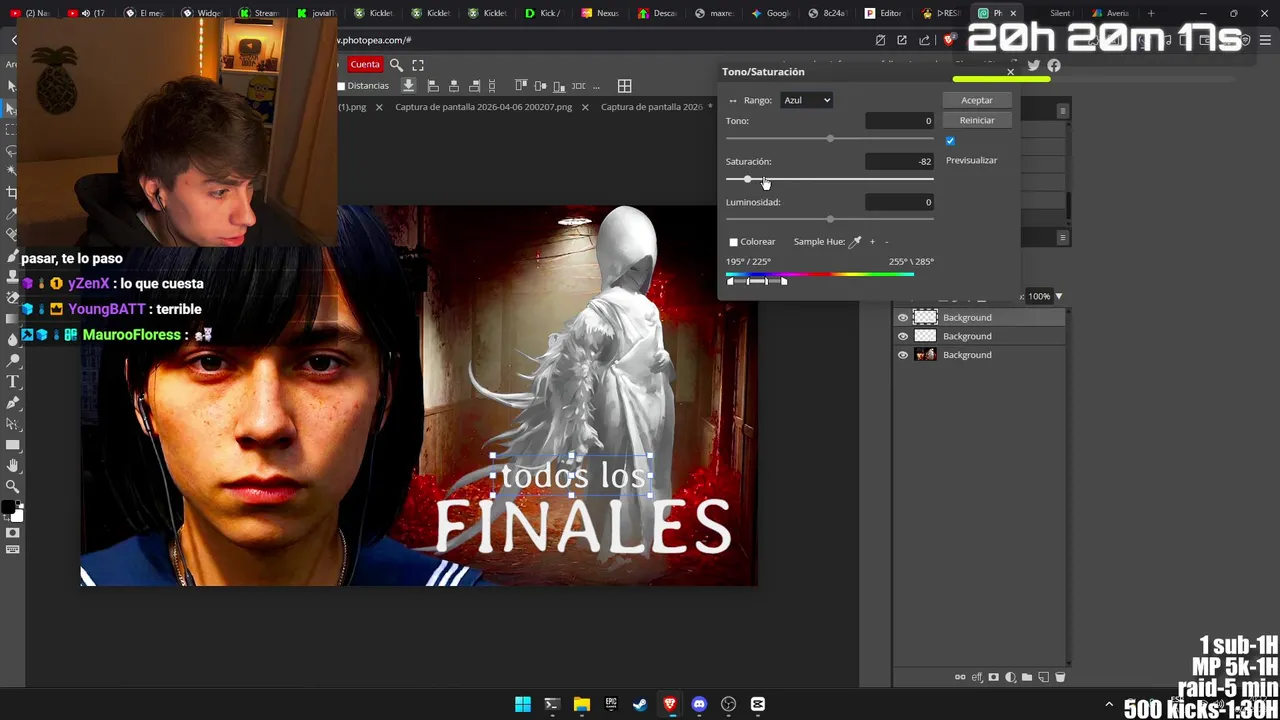Click the add-to-sample plus icon
Screen dimensions: 1280x720
pos(872,241)
